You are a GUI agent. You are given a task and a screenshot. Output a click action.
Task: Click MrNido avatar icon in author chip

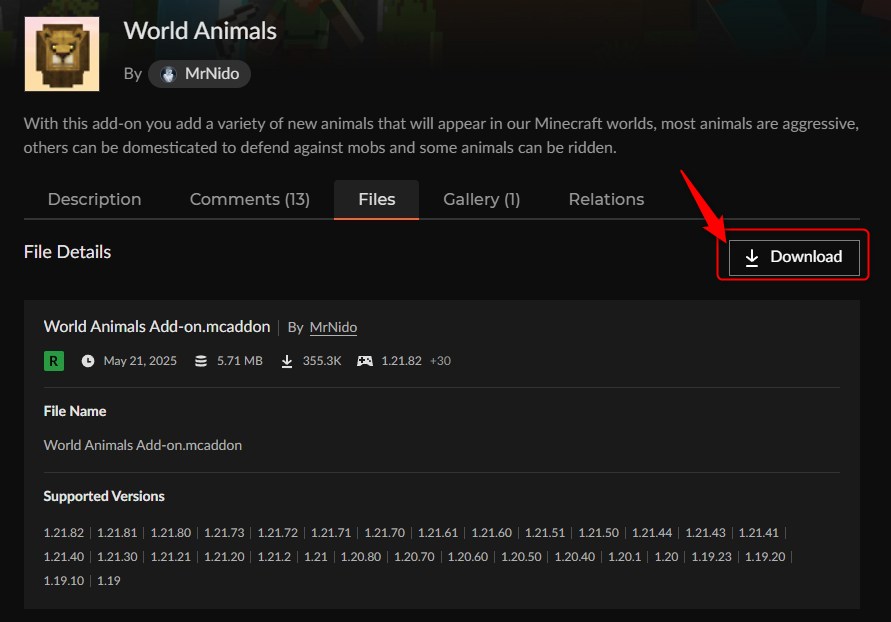pos(168,74)
